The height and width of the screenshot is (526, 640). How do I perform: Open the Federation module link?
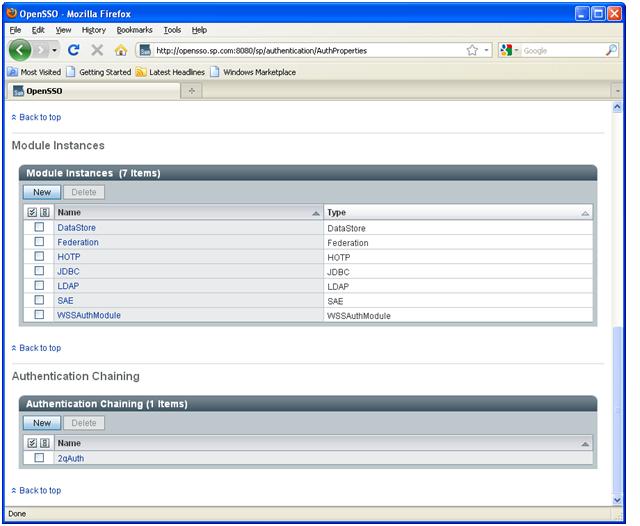78,242
